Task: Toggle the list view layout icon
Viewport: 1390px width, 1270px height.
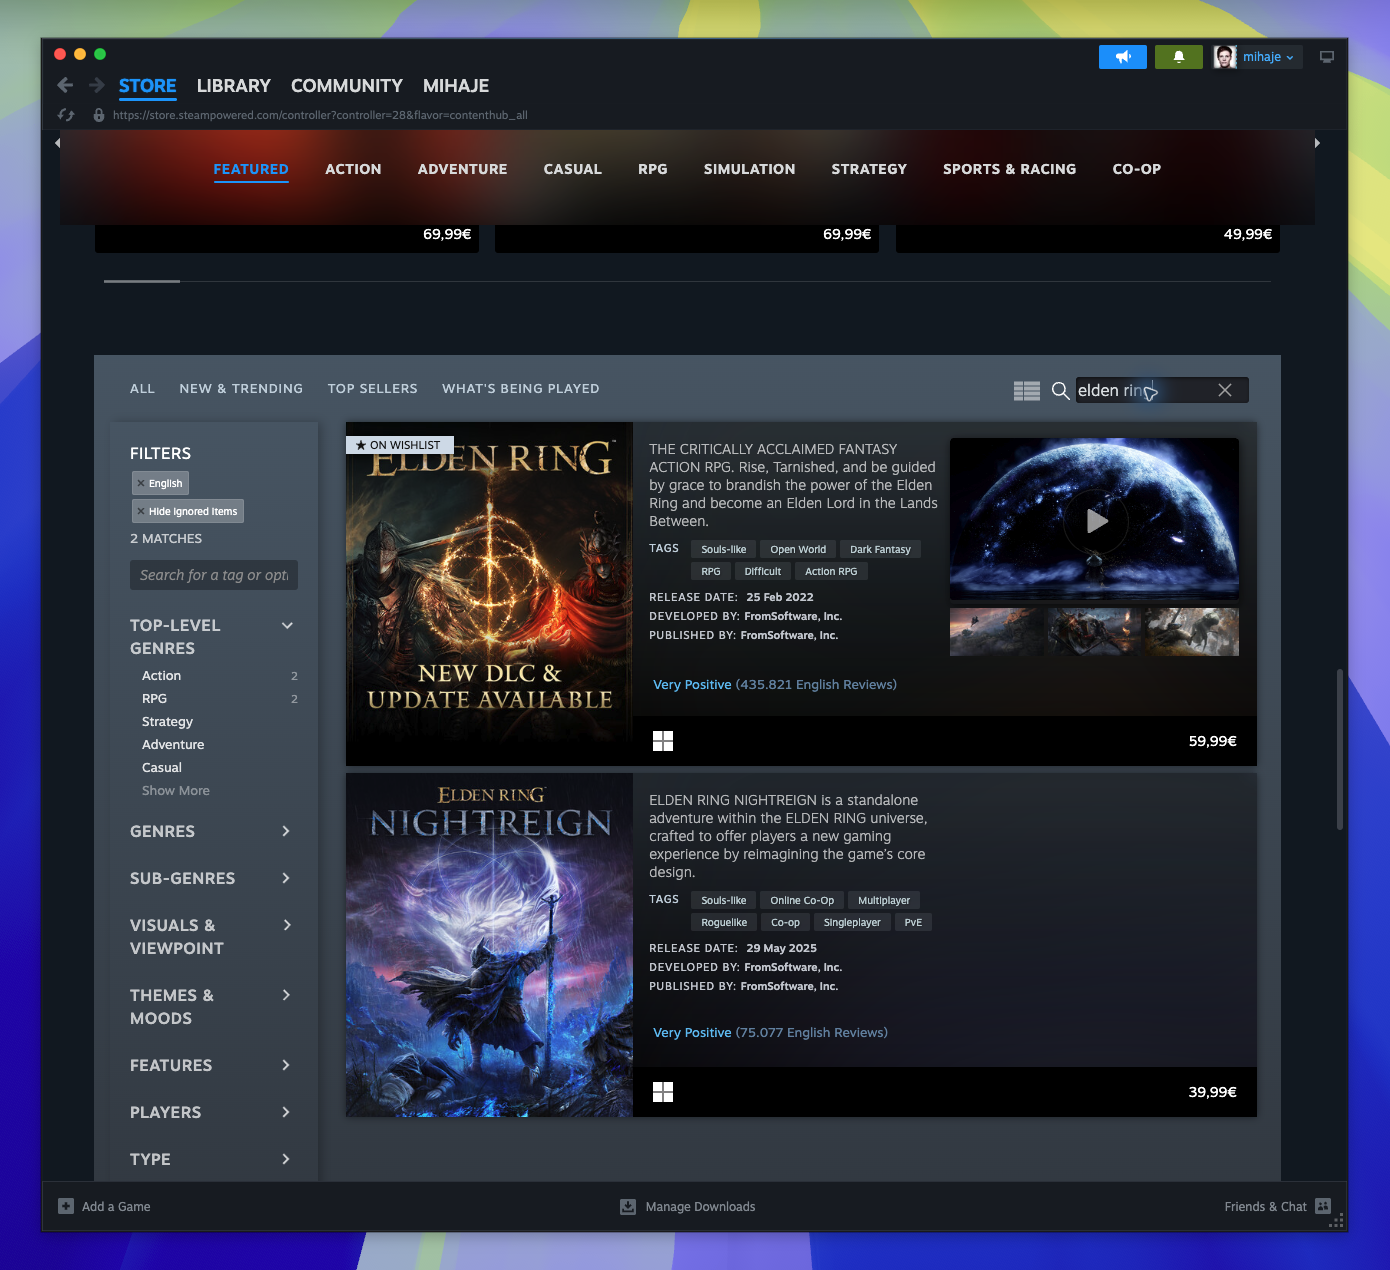Action: tap(1027, 390)
